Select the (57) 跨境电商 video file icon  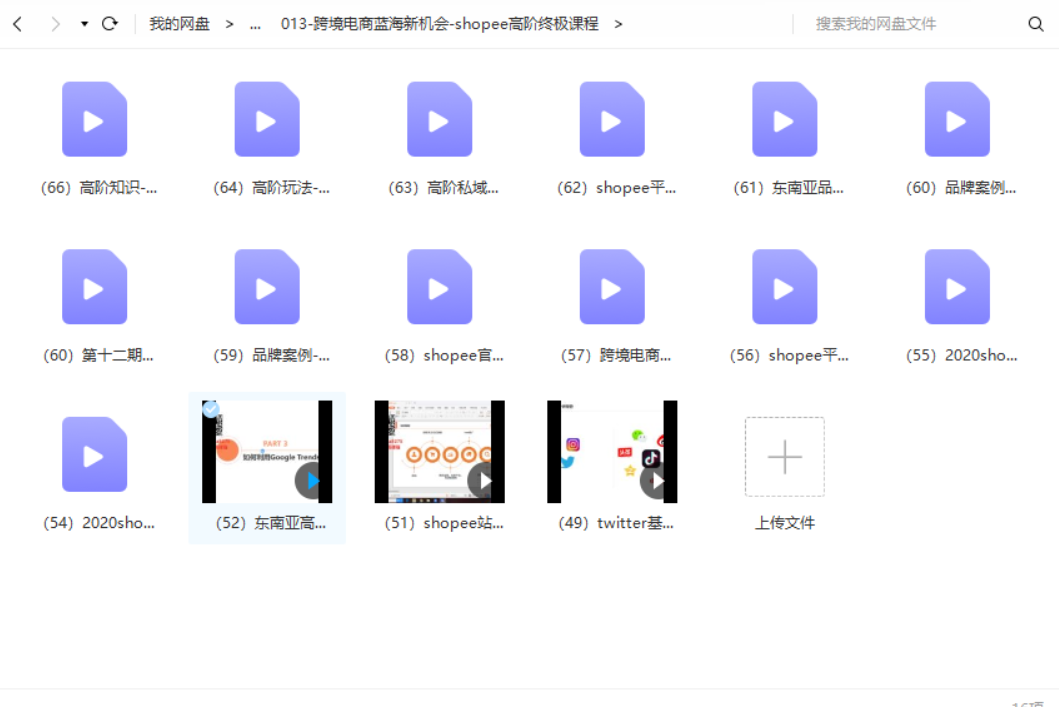click(612, 287)
